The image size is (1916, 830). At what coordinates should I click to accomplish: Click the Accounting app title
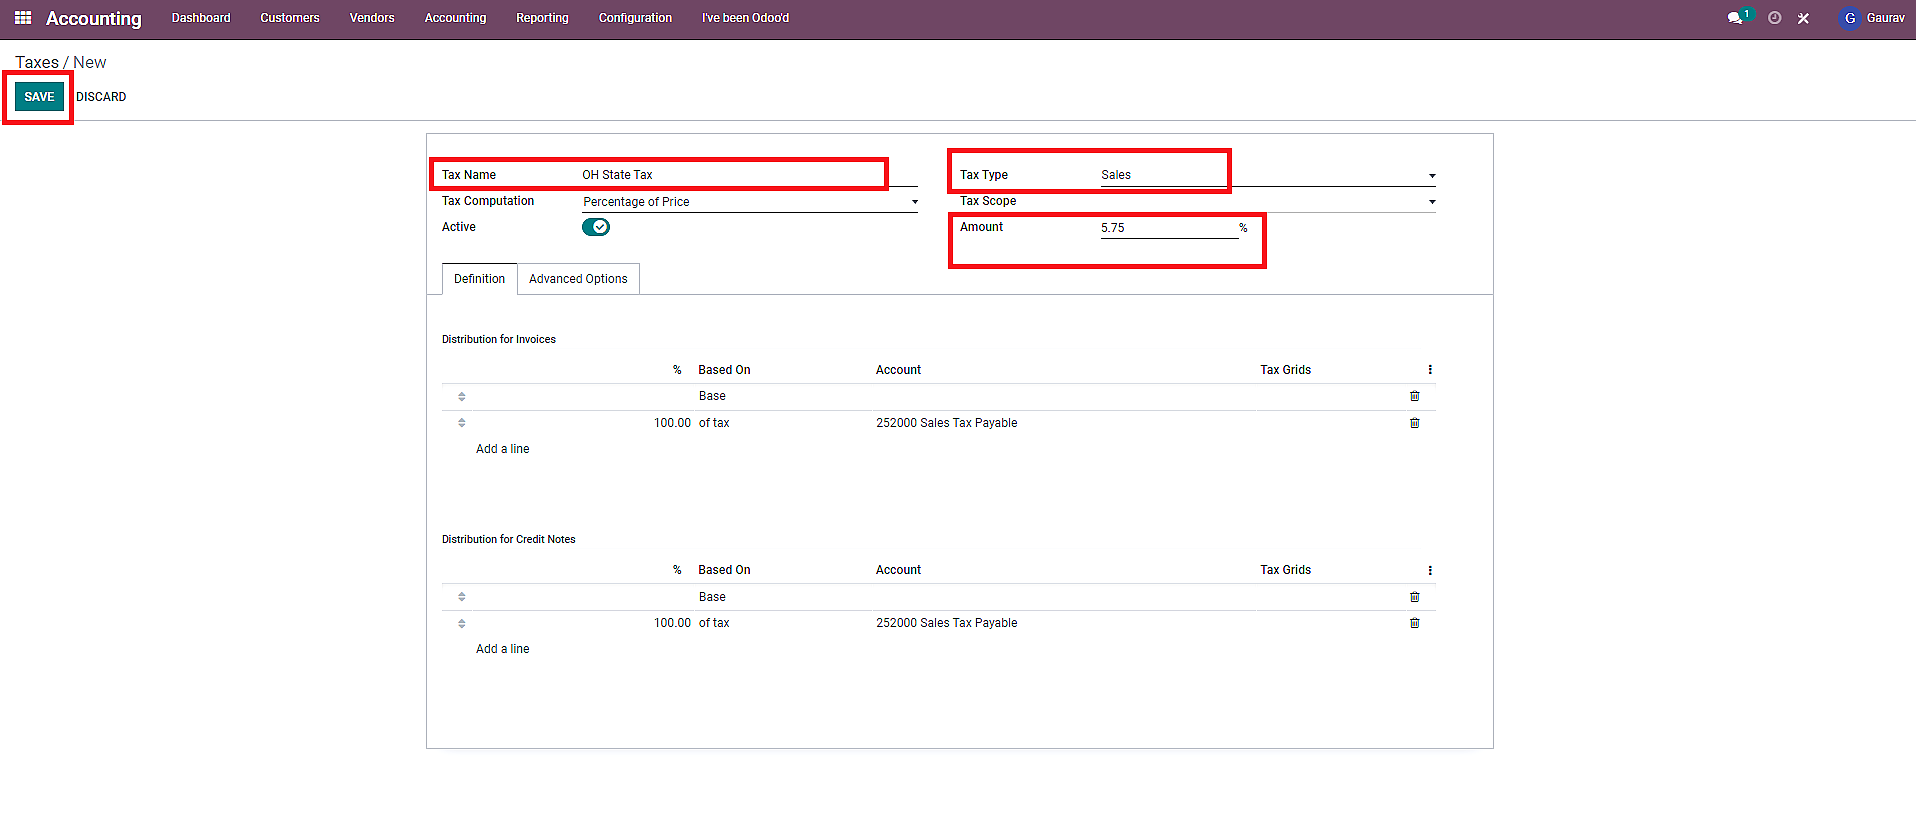pos(94,19)
